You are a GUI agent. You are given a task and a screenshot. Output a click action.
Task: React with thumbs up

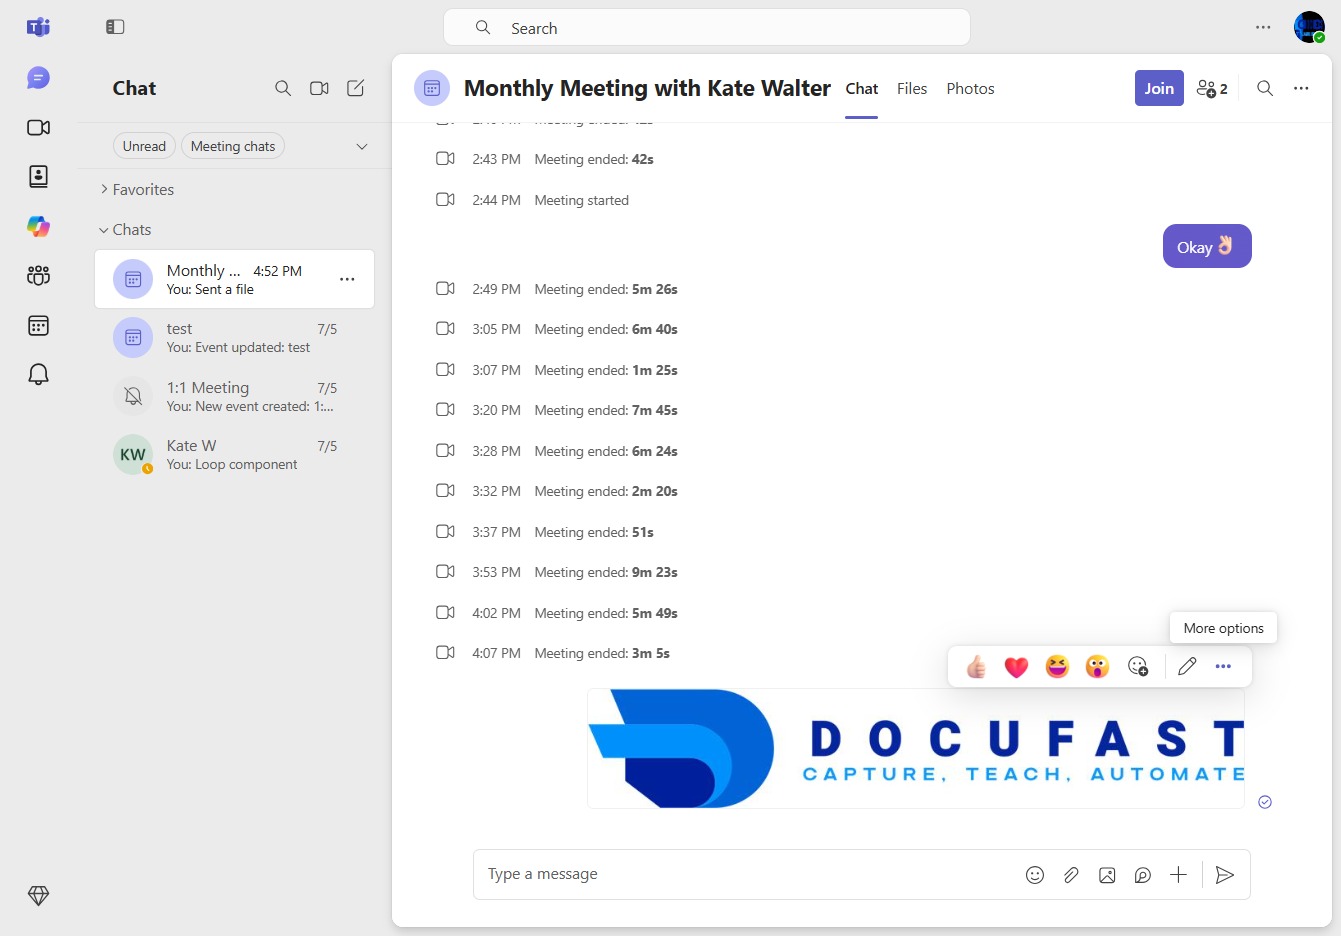click(x=977, y=666)
